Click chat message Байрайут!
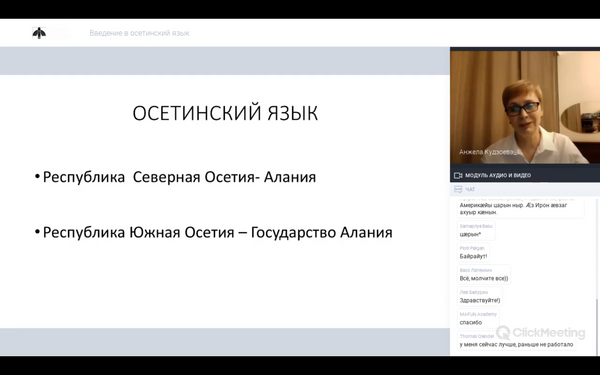Image resolution: width=600 pixels, height=375 pixels. pos(473,256)
